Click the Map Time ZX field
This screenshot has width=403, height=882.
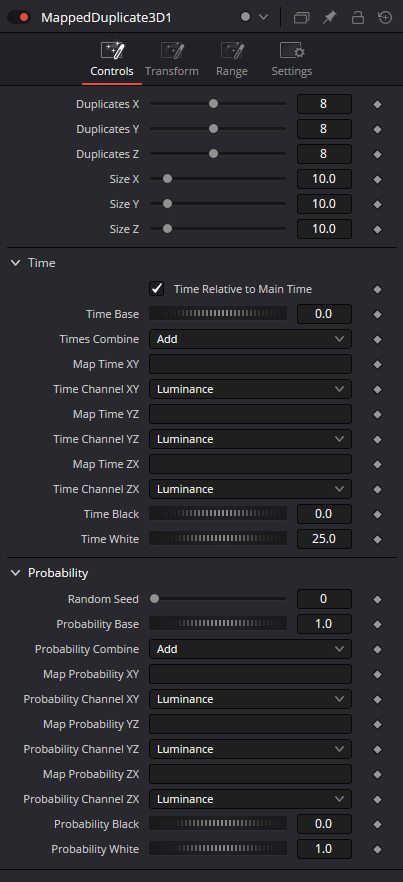(x=250, y=464)
